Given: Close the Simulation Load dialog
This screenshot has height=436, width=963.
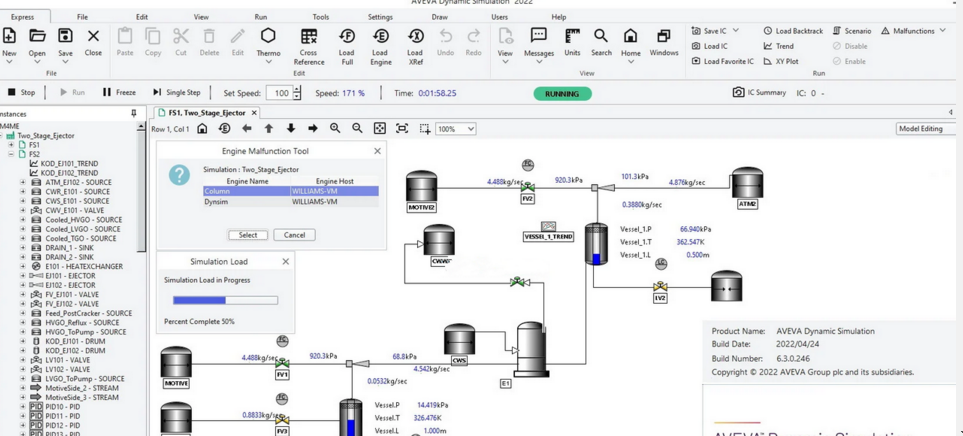Looking at the screenshot, I should 286,262.
